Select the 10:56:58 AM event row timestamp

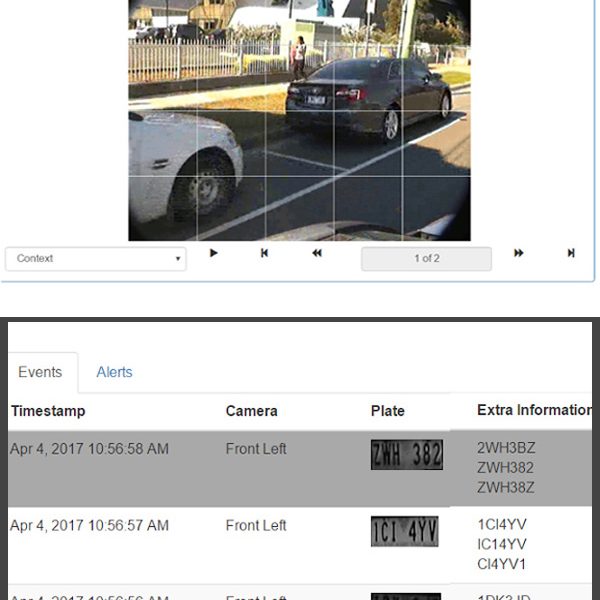coord(89,449)
